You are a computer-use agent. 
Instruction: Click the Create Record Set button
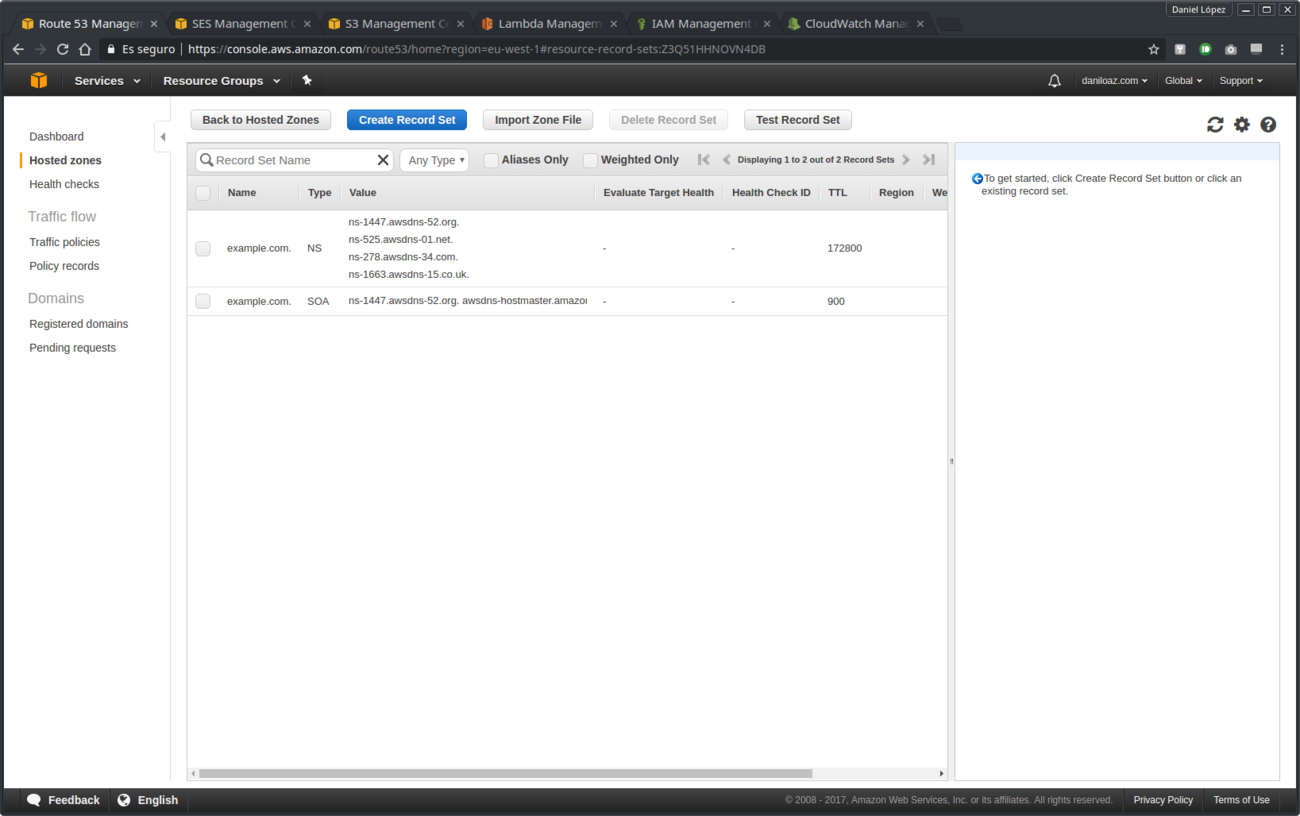(406, 119)
